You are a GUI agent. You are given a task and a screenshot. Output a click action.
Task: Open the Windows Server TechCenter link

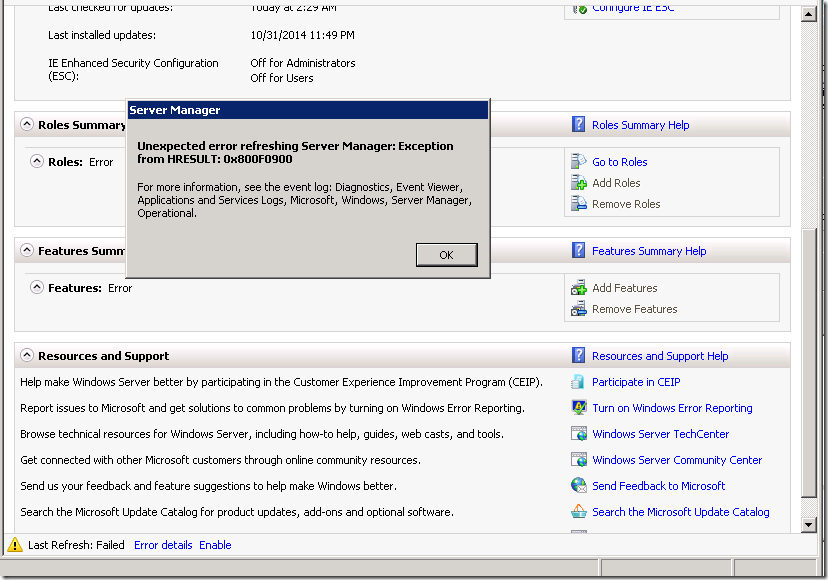coord(661,434)
